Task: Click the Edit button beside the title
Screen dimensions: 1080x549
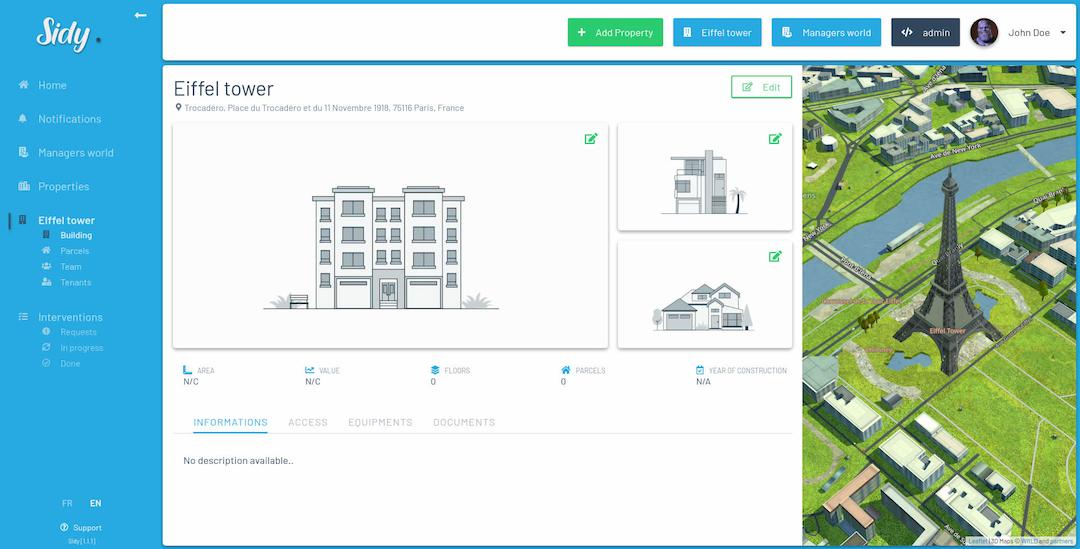Action: tap(761, 87)
